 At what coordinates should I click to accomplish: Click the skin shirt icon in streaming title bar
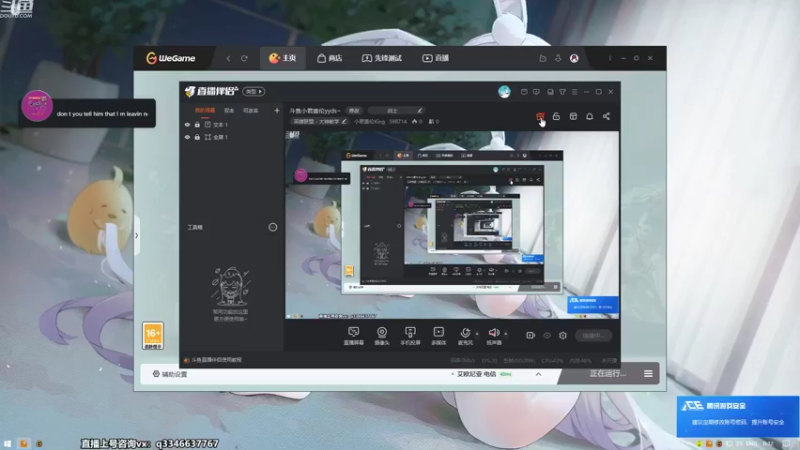562,92
